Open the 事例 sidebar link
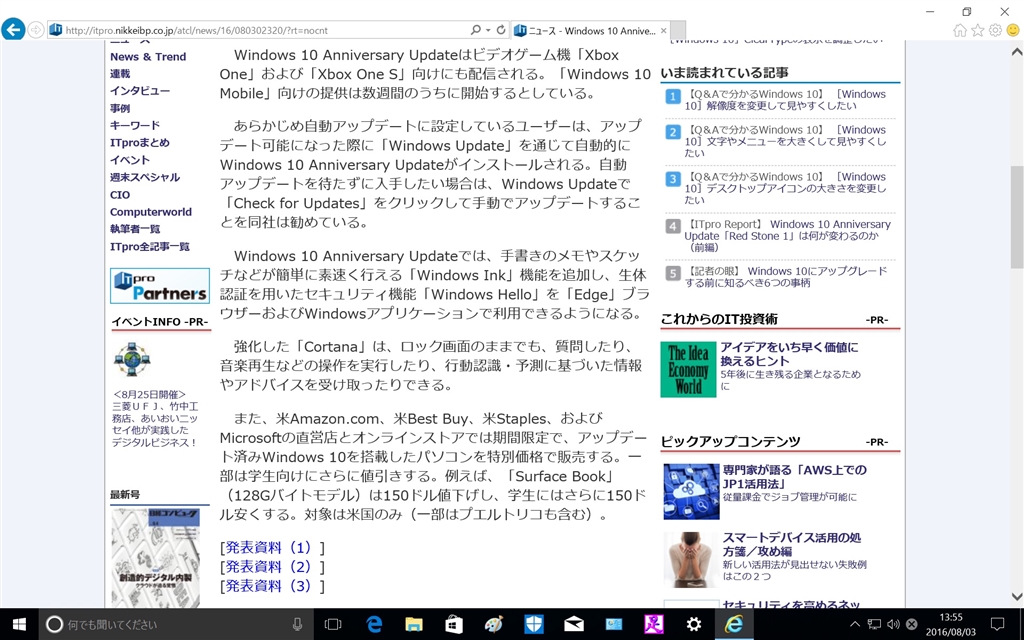The height and width of the screenshot is (640, 1024). coord(120,108)
